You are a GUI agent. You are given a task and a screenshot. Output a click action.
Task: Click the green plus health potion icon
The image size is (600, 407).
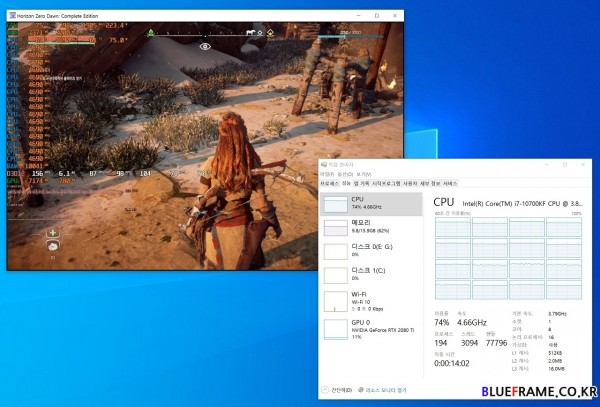(53, 233)
